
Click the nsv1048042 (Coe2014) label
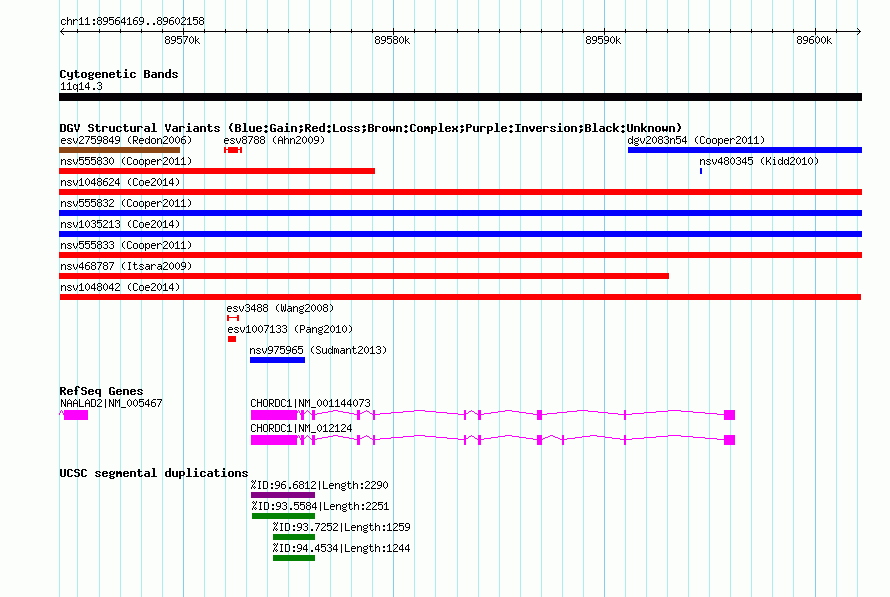[120, 287]
